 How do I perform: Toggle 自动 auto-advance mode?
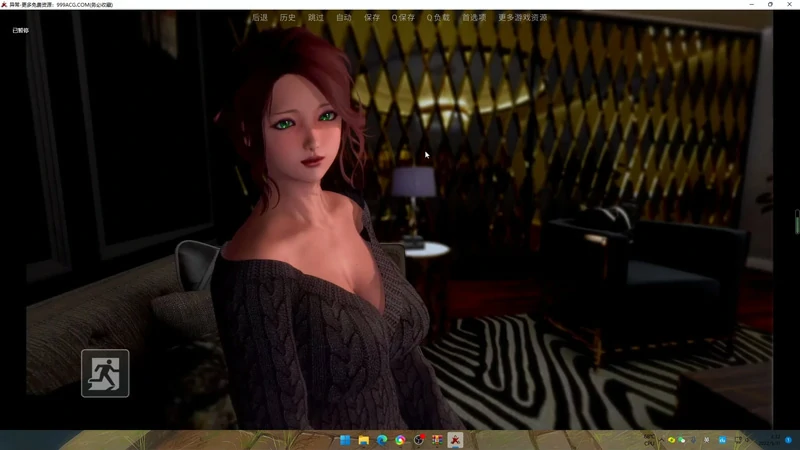pyautogui.click(x=344, y=18)
